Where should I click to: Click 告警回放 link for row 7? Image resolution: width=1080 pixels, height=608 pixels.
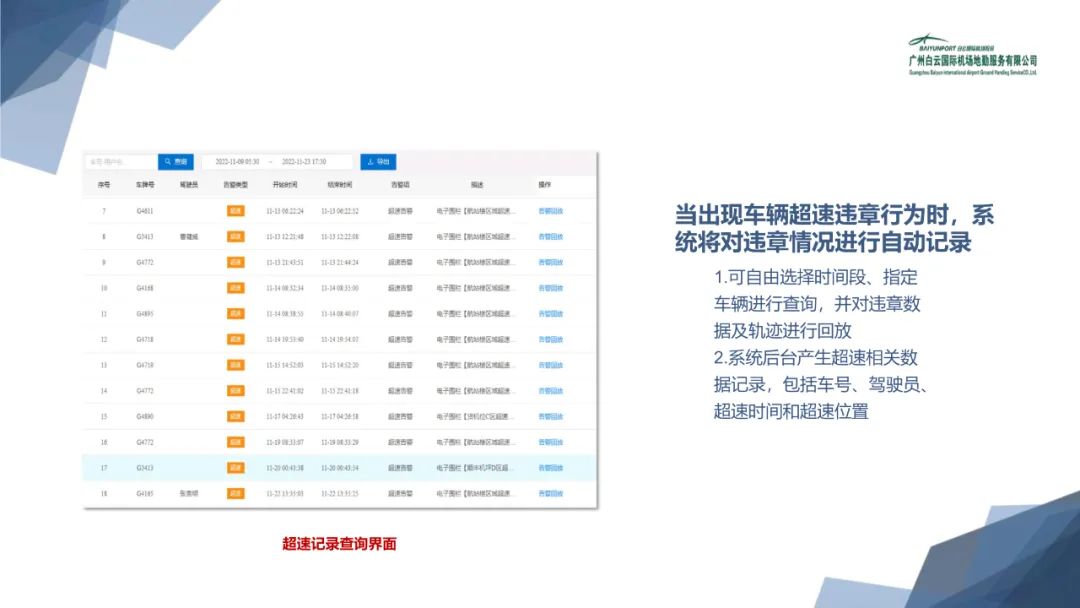[551, 211]
